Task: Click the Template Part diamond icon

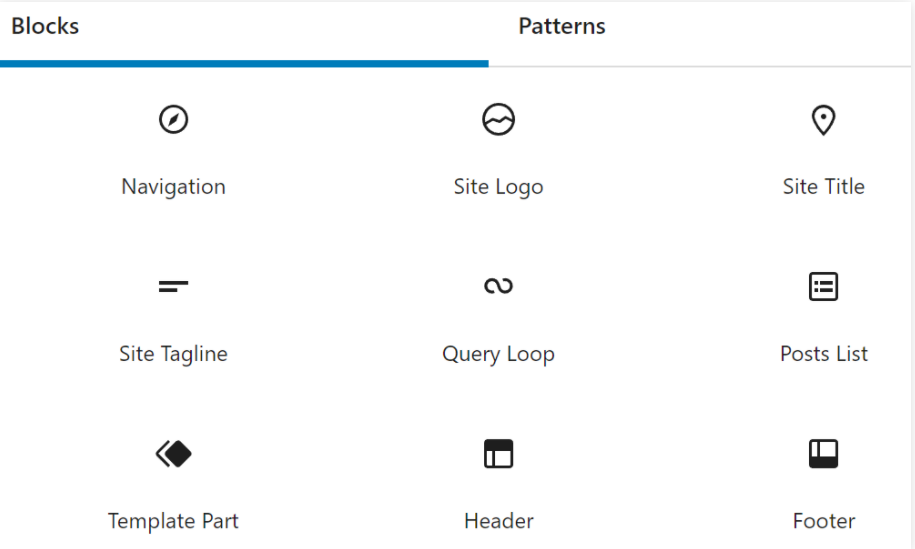Action: 173,454
